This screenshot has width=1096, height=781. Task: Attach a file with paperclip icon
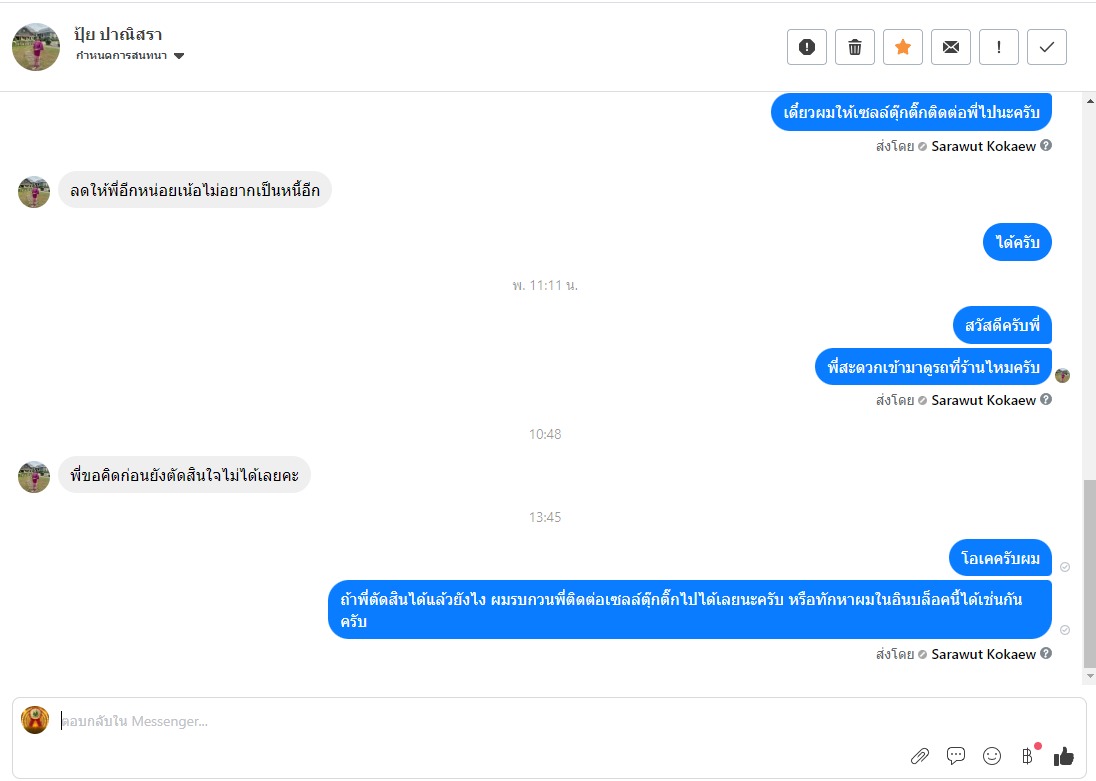coord(920,756)
